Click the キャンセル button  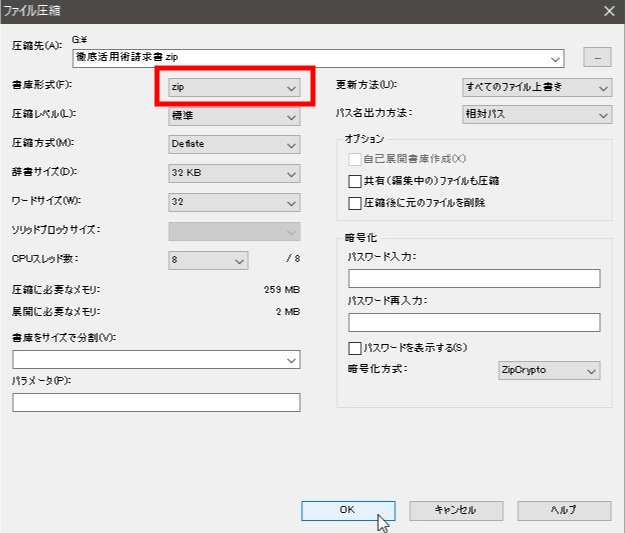(x=456, y=511)
